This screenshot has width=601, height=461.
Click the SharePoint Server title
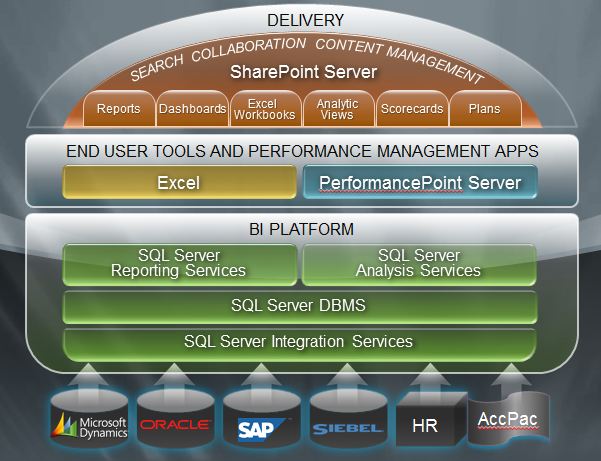pyautogui.click(x=304, y=72)
